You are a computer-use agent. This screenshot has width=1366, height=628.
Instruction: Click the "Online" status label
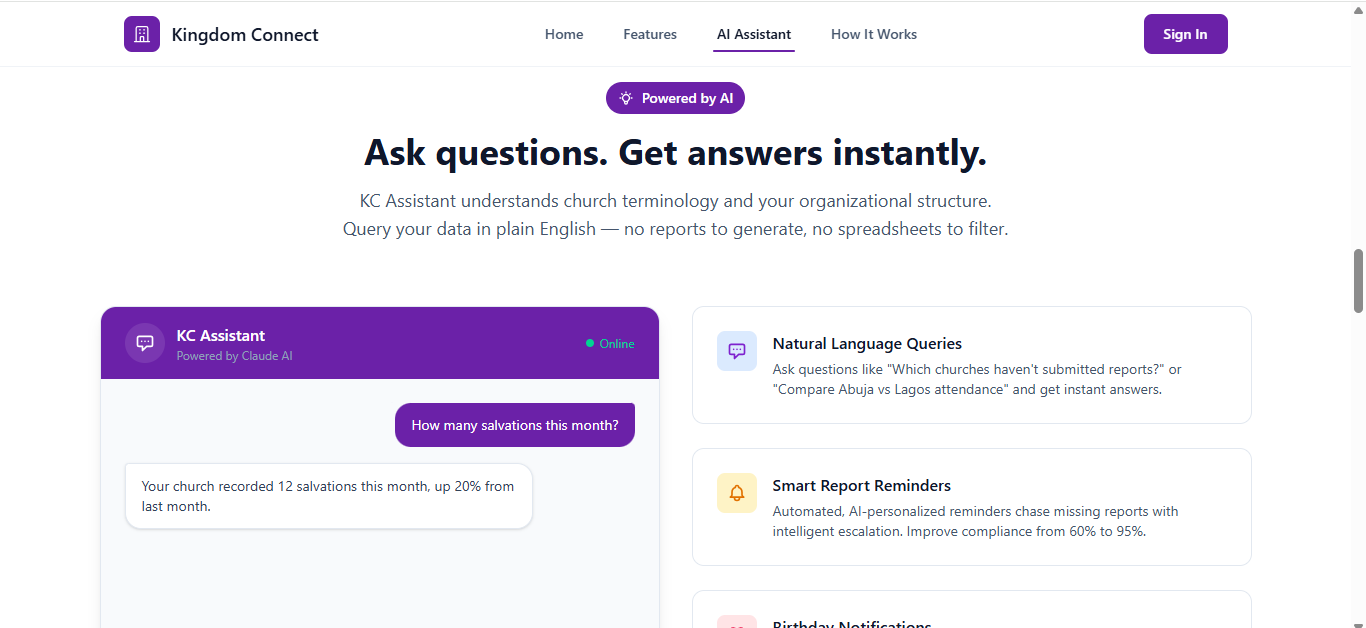click(x=617, y=343)
